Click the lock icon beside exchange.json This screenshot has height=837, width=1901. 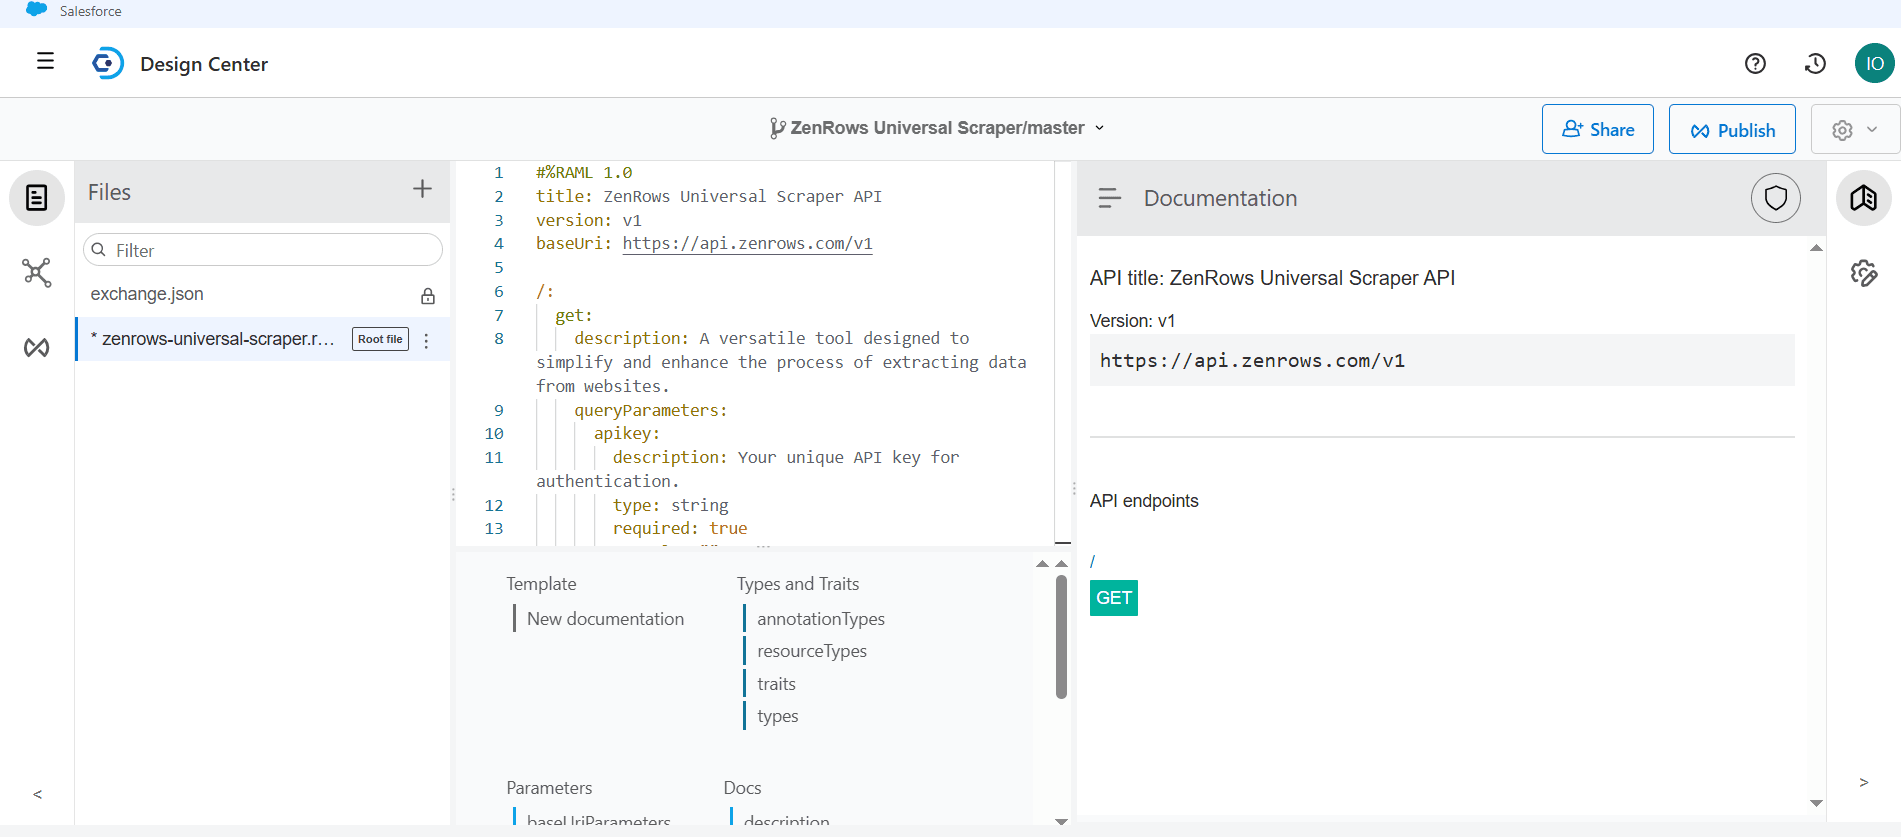click(428, 296)
